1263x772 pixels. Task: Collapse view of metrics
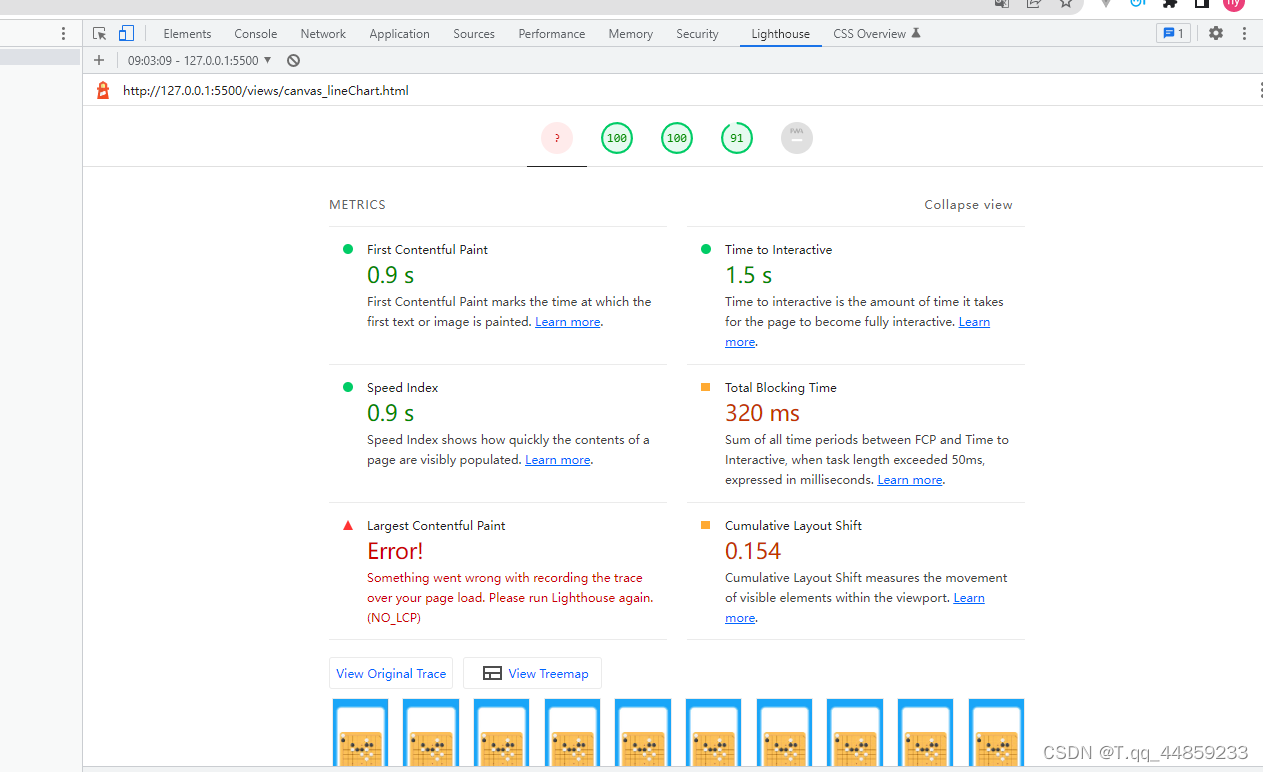click(968, 204)
